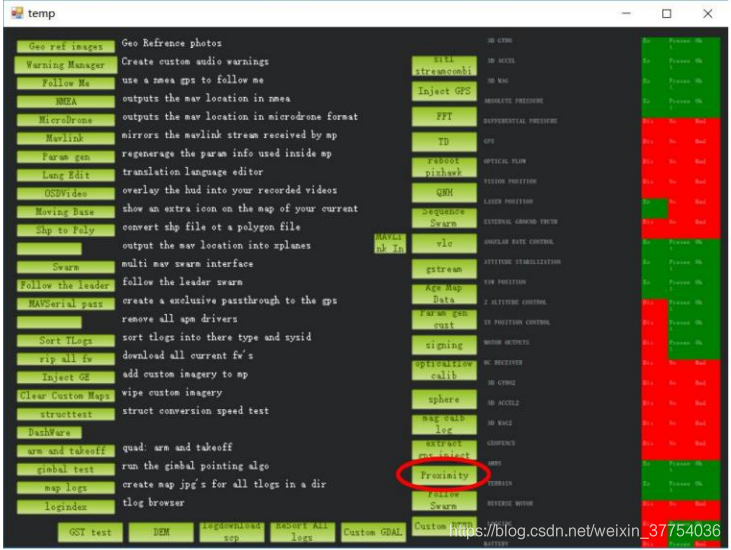731x550 pixels.
Task: Launch the OSDVideo overlay tool
Action: [x=66, y=193]
